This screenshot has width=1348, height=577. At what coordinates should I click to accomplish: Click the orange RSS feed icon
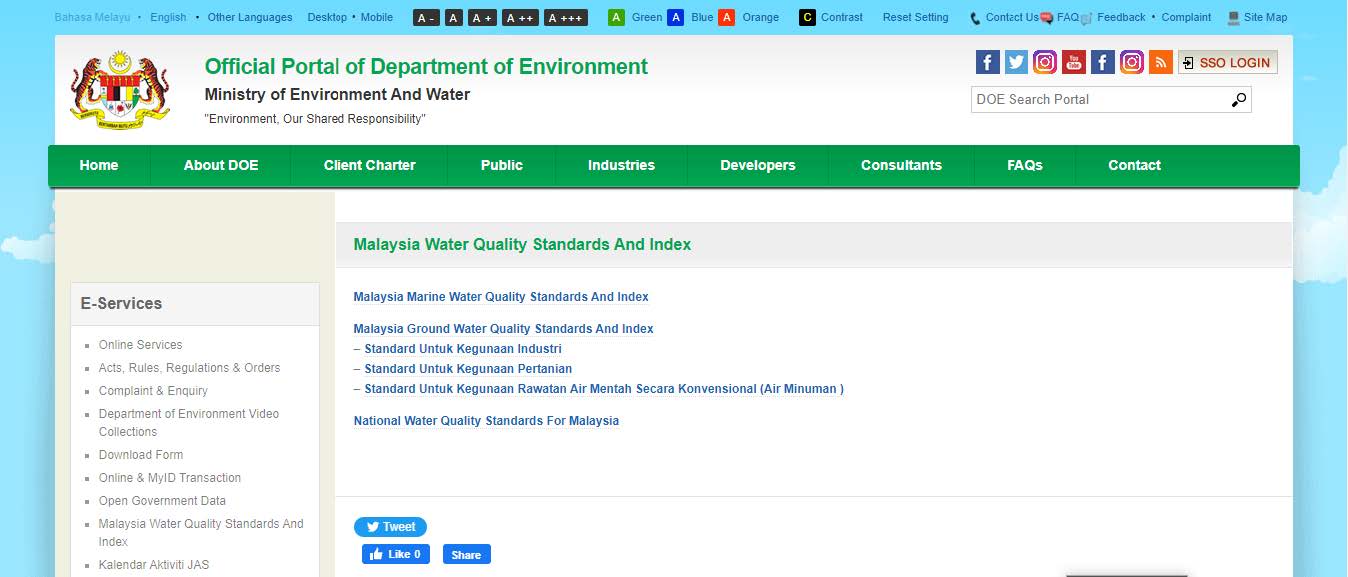pyautogui.click(x=1160, y=62)
